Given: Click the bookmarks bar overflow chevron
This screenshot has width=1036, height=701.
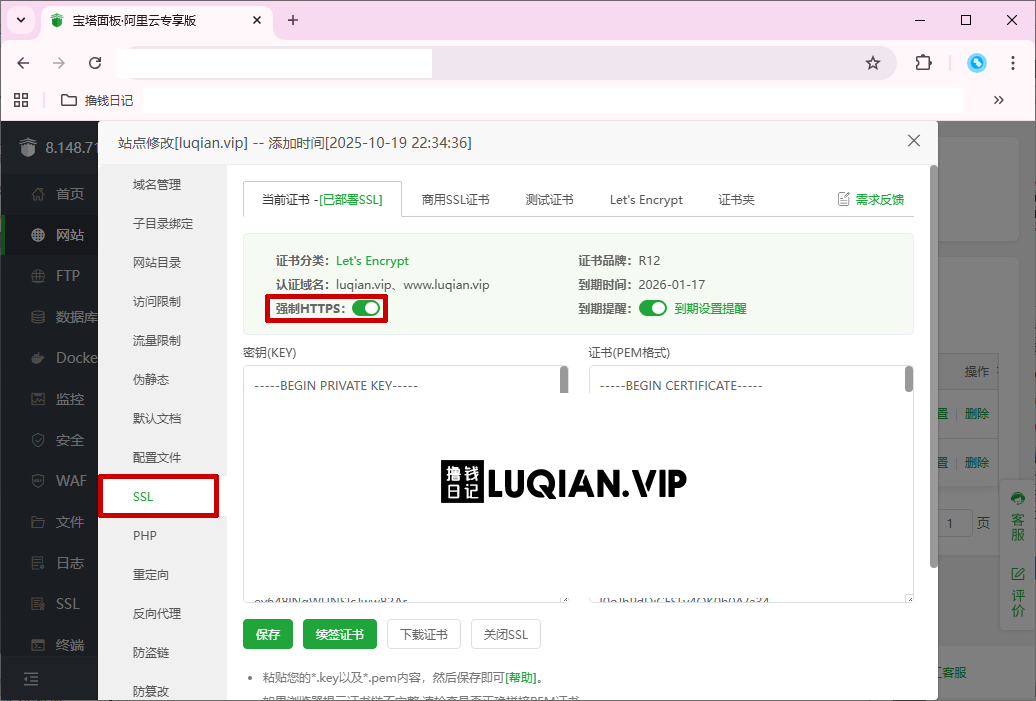Looking at the screenshot, I should pyautogui.click(x=998, y=100).
